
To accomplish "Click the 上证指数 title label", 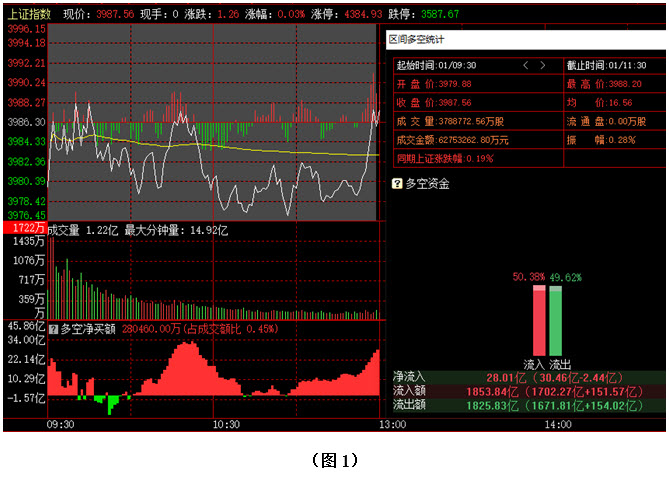I will (x=29, y=14).
